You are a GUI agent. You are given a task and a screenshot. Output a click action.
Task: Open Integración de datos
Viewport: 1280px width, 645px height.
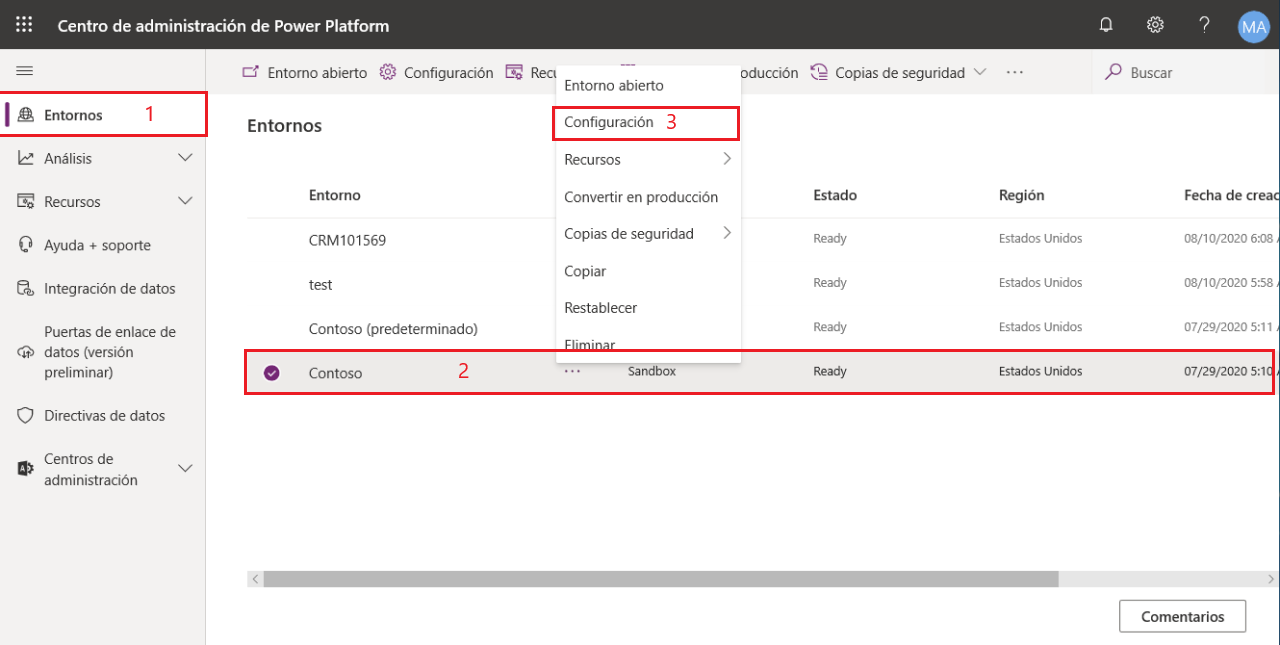pos(110,288)
